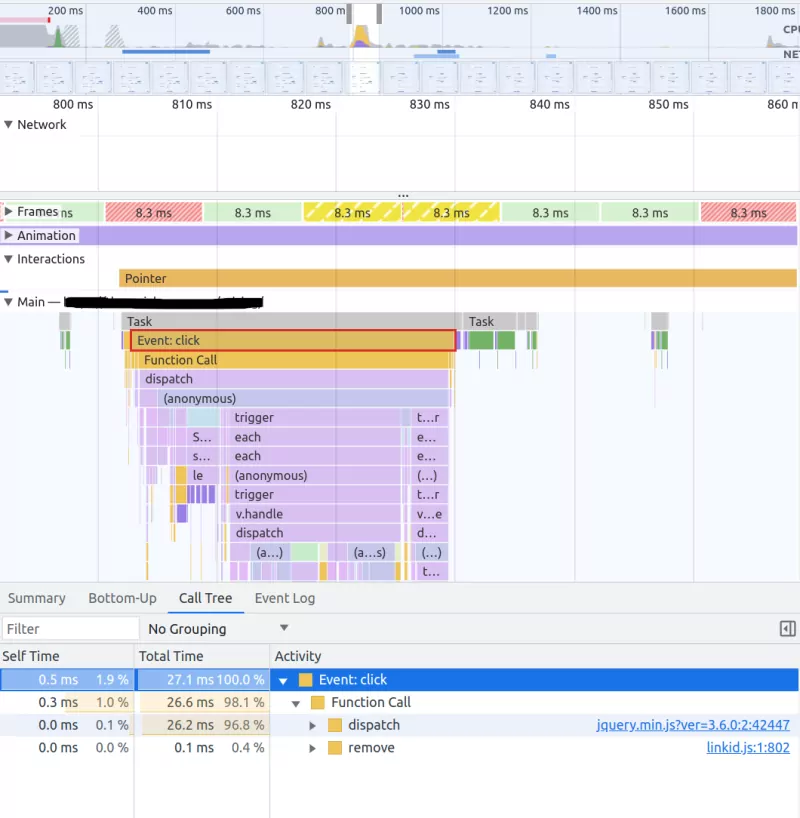Switch to the Summary tab
The image size is (800, 818).
click(36, 598)
